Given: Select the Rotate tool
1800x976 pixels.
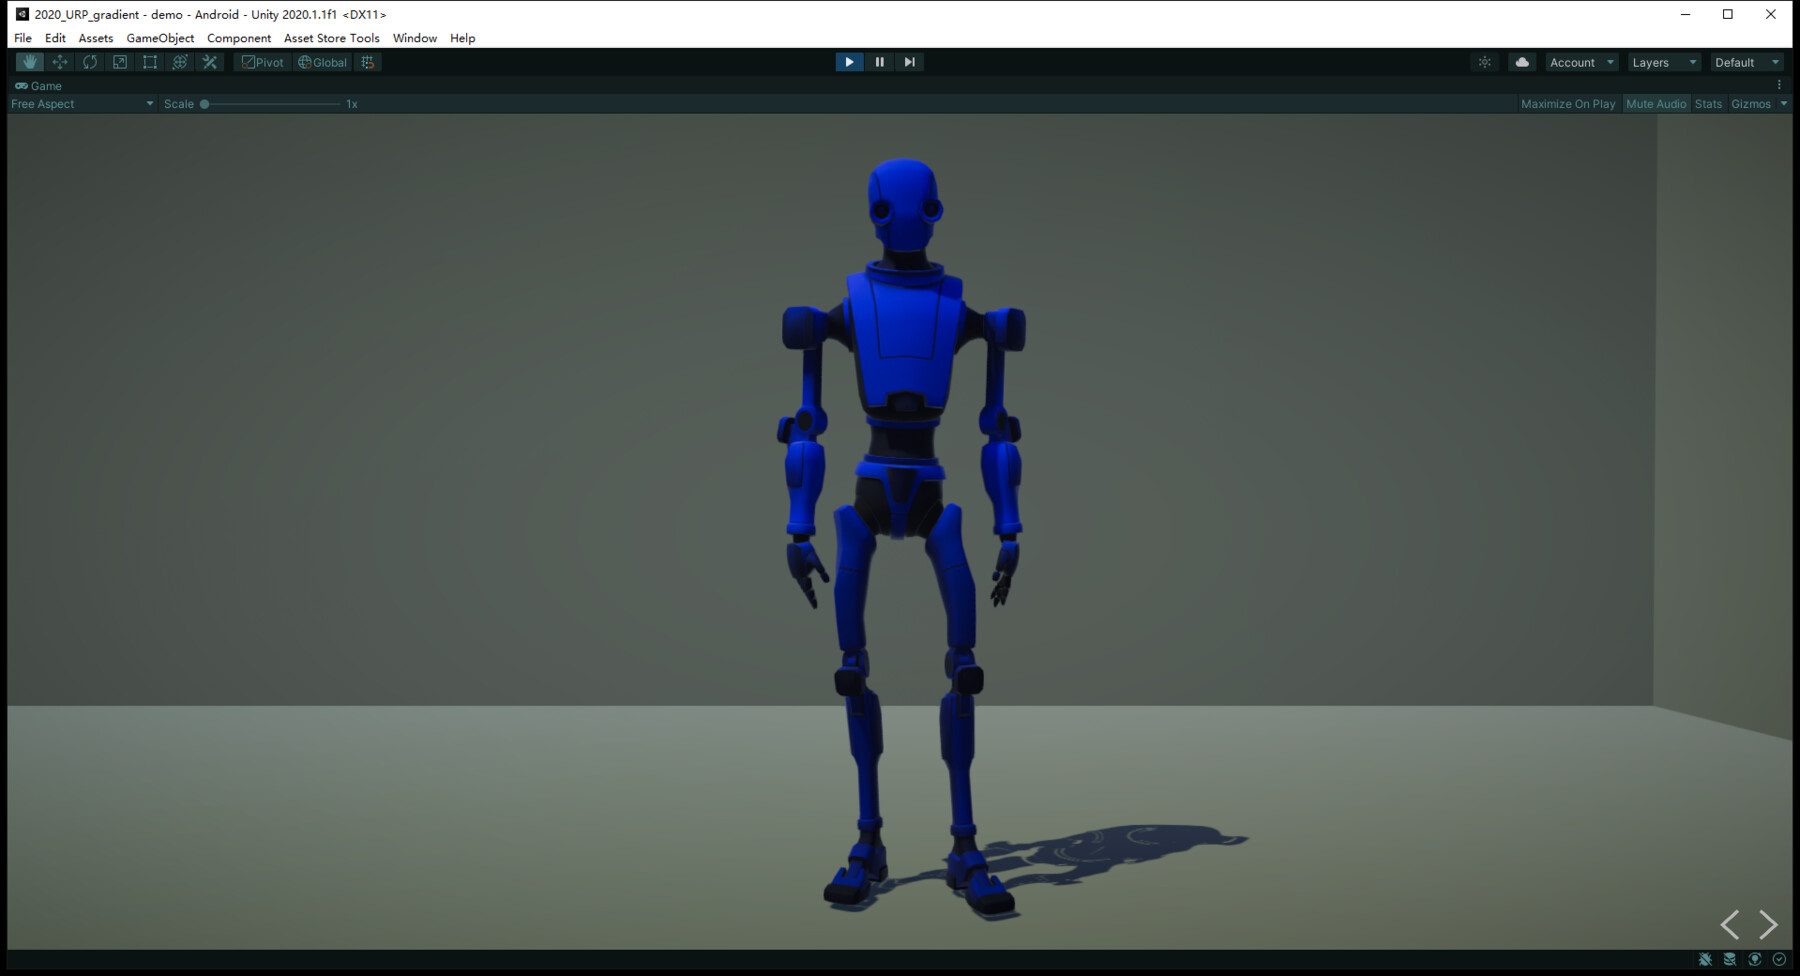Looking at the screenshot, I should coord(90,62).
